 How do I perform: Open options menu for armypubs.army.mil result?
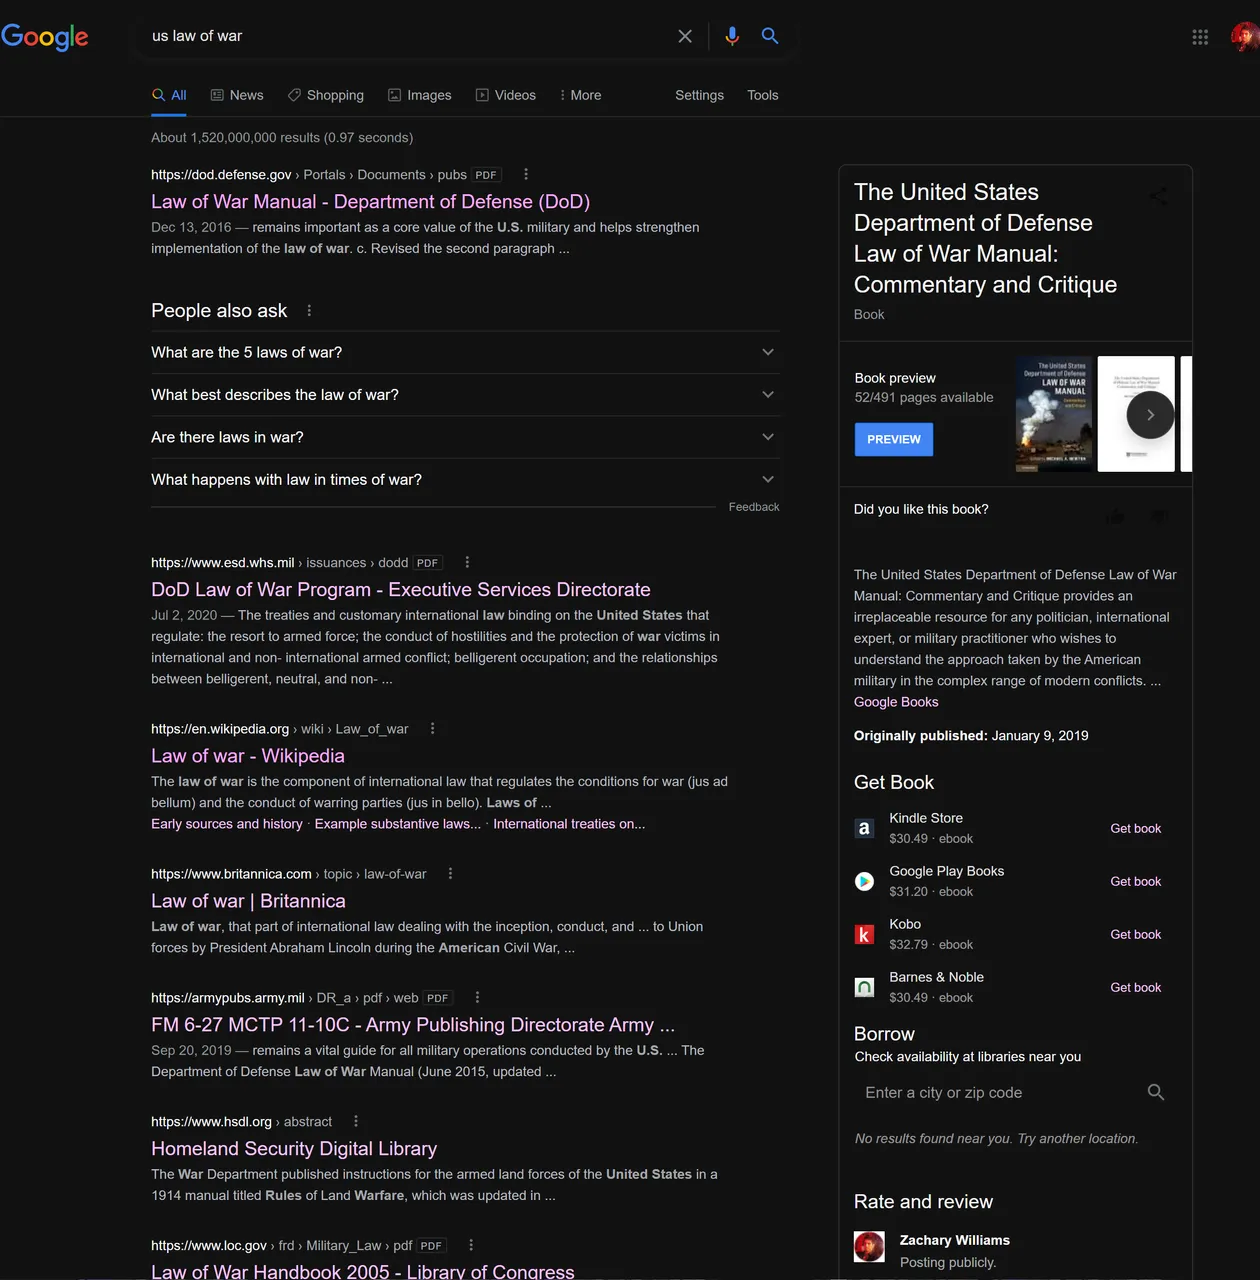tap(477, 997)
